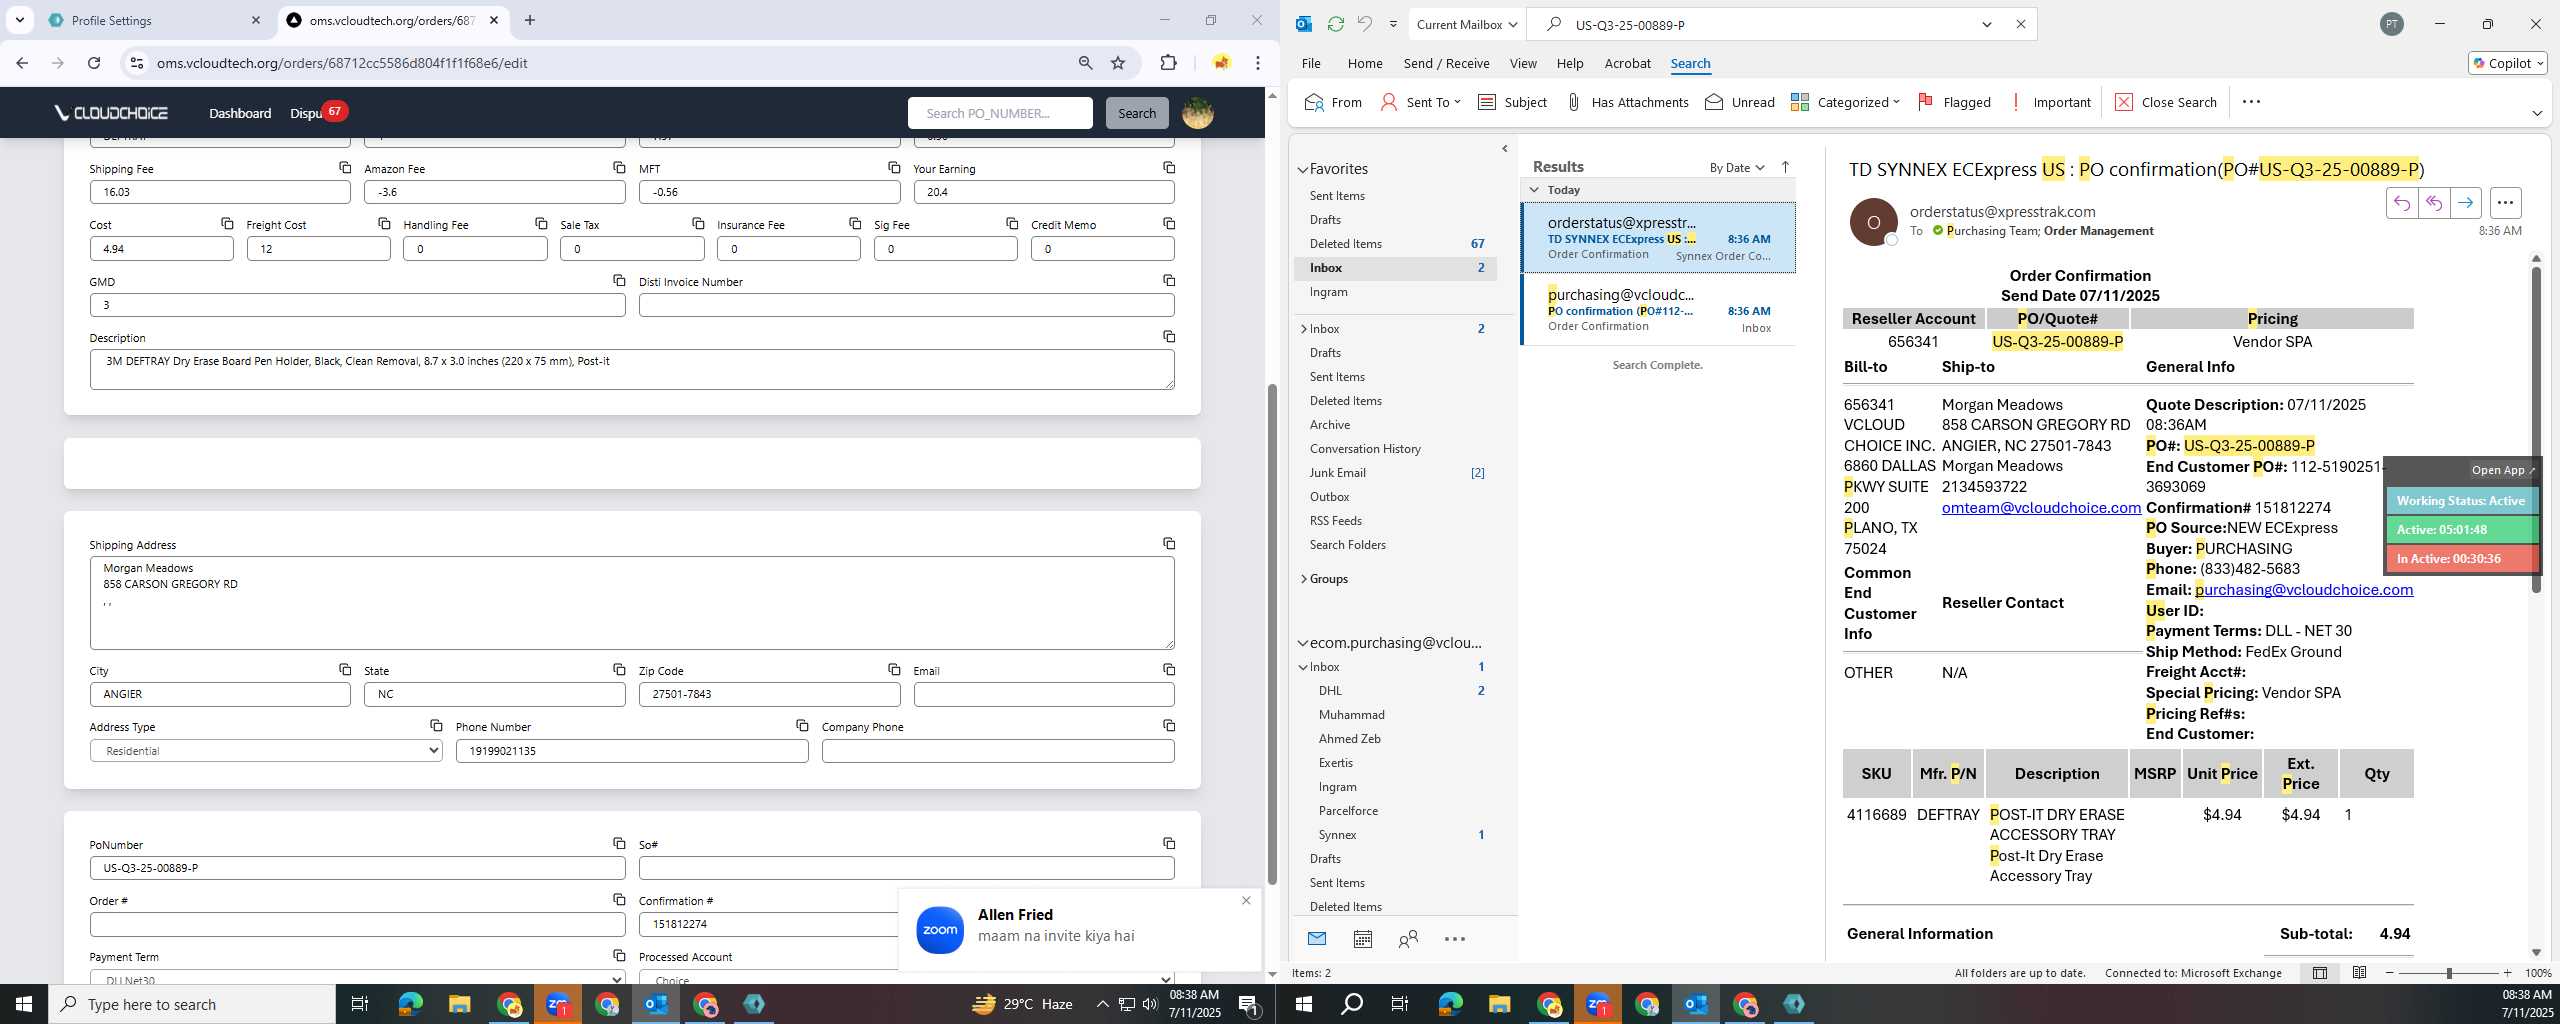Filter search results by Unread
Image resolution: width=2560 pixels, height=1024 pixels.
1740,102
